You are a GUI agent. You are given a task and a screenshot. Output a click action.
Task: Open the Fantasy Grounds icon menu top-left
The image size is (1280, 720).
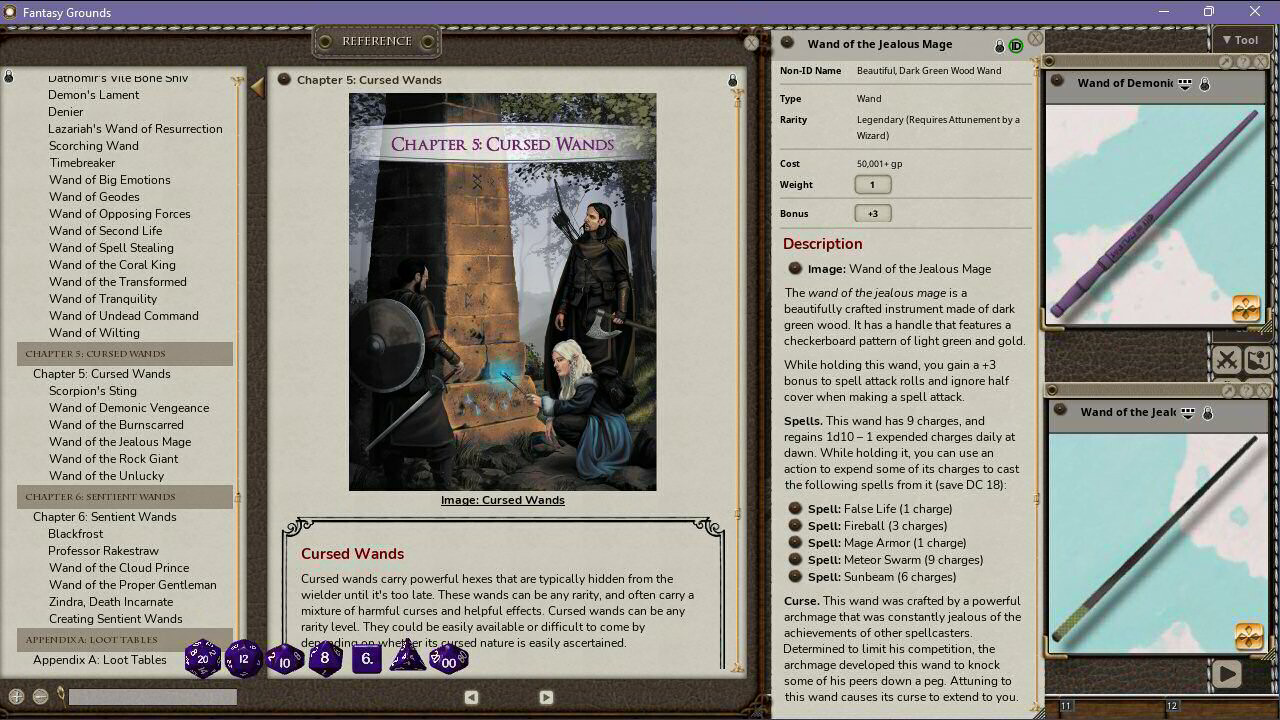[9, 12]
